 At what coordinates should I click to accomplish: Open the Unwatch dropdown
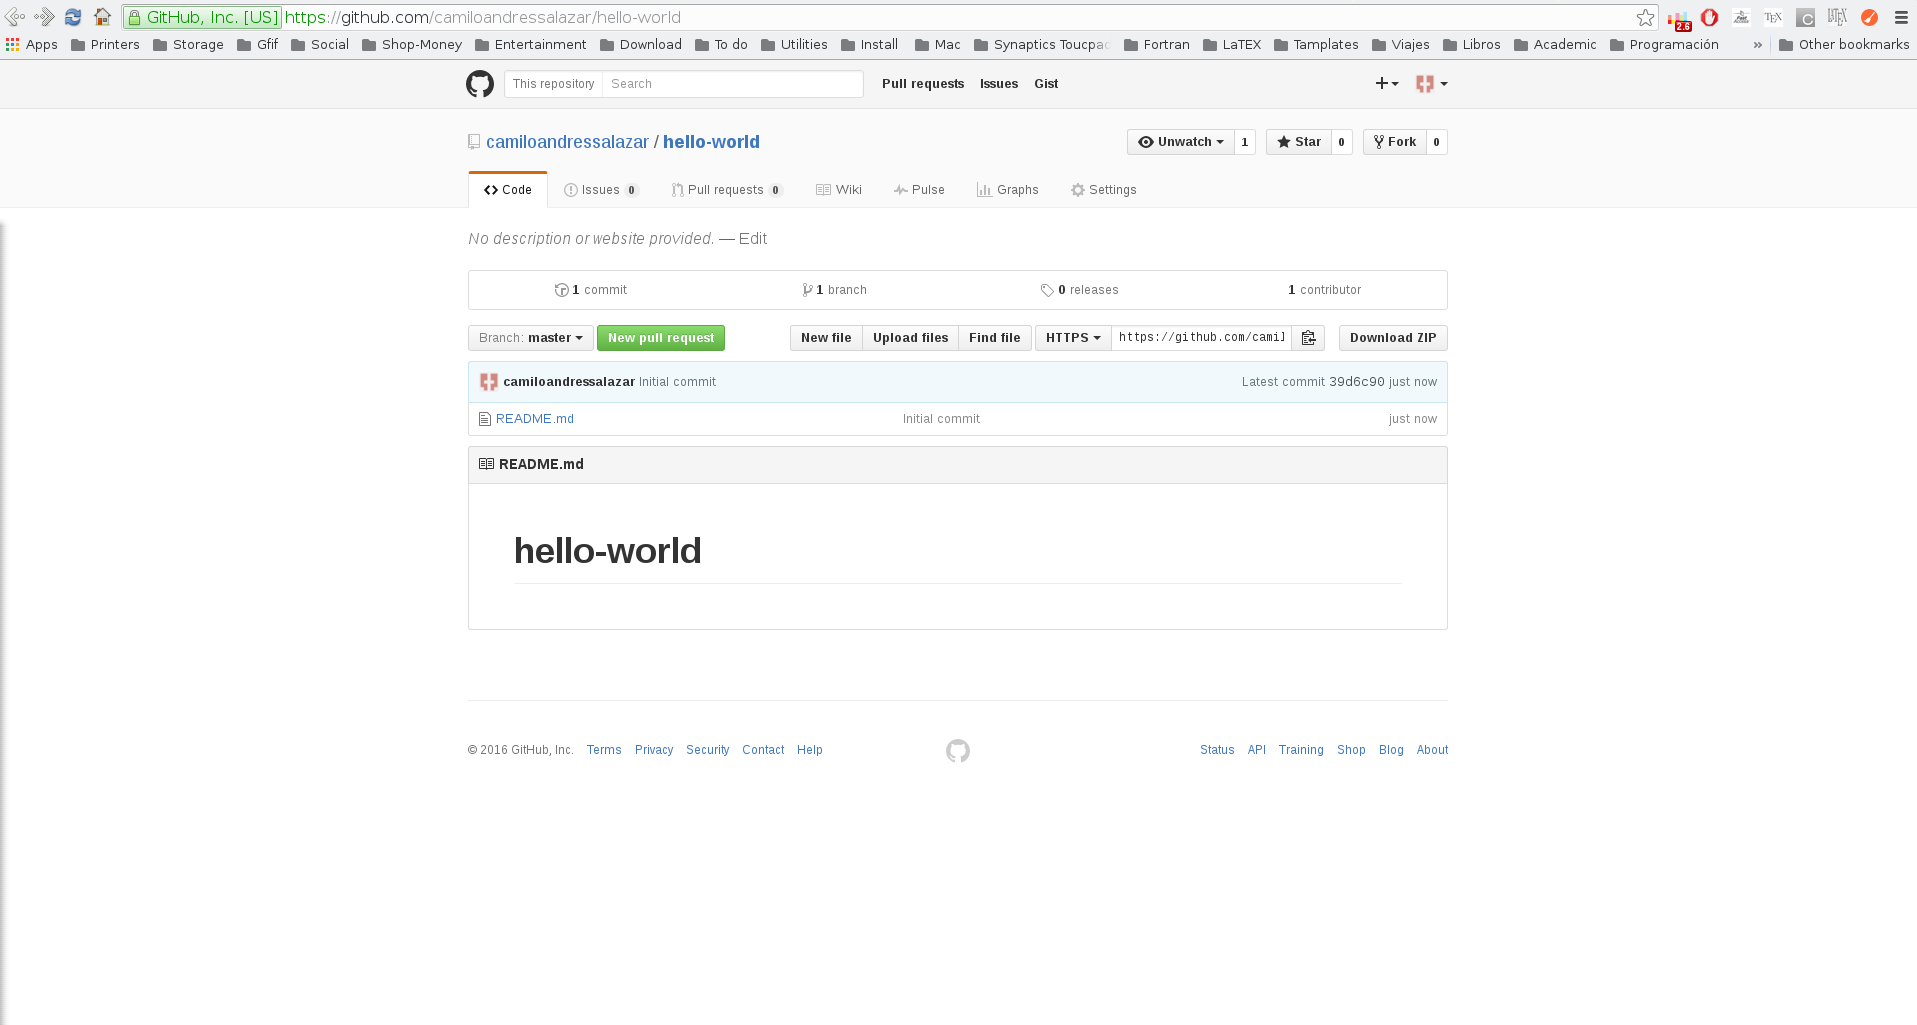click(x=1181, y=142)
